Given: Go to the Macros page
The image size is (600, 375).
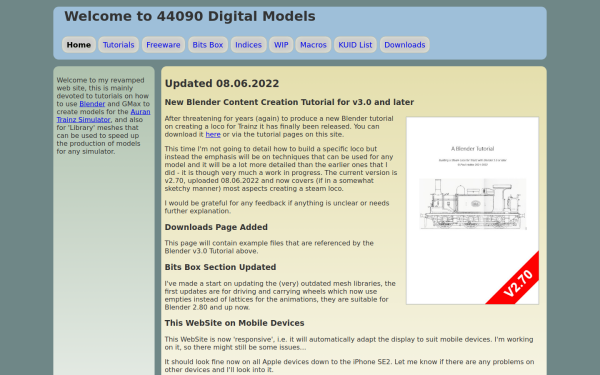Looking at the screenshot, I should pos(313,45).
